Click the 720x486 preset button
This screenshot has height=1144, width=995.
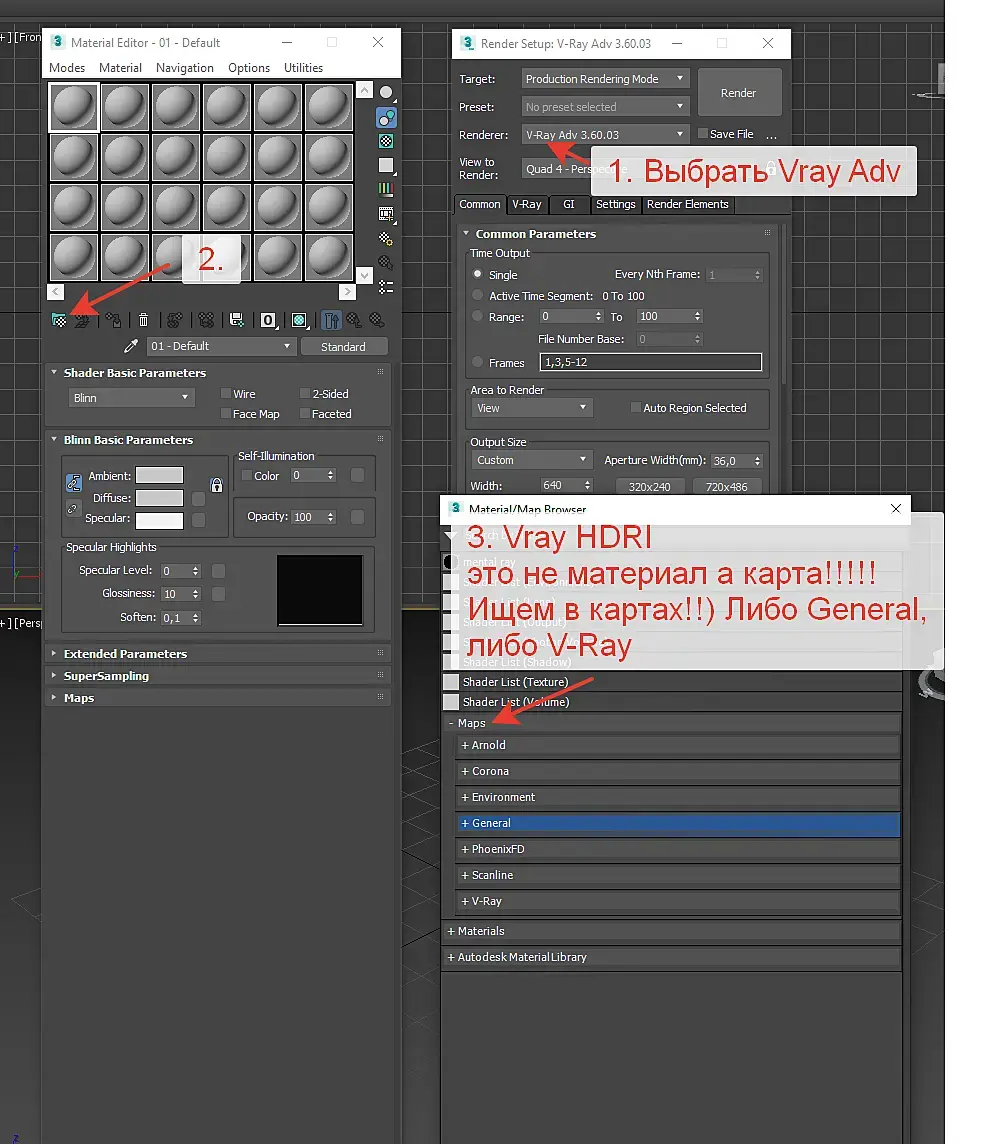pos(727,487)
